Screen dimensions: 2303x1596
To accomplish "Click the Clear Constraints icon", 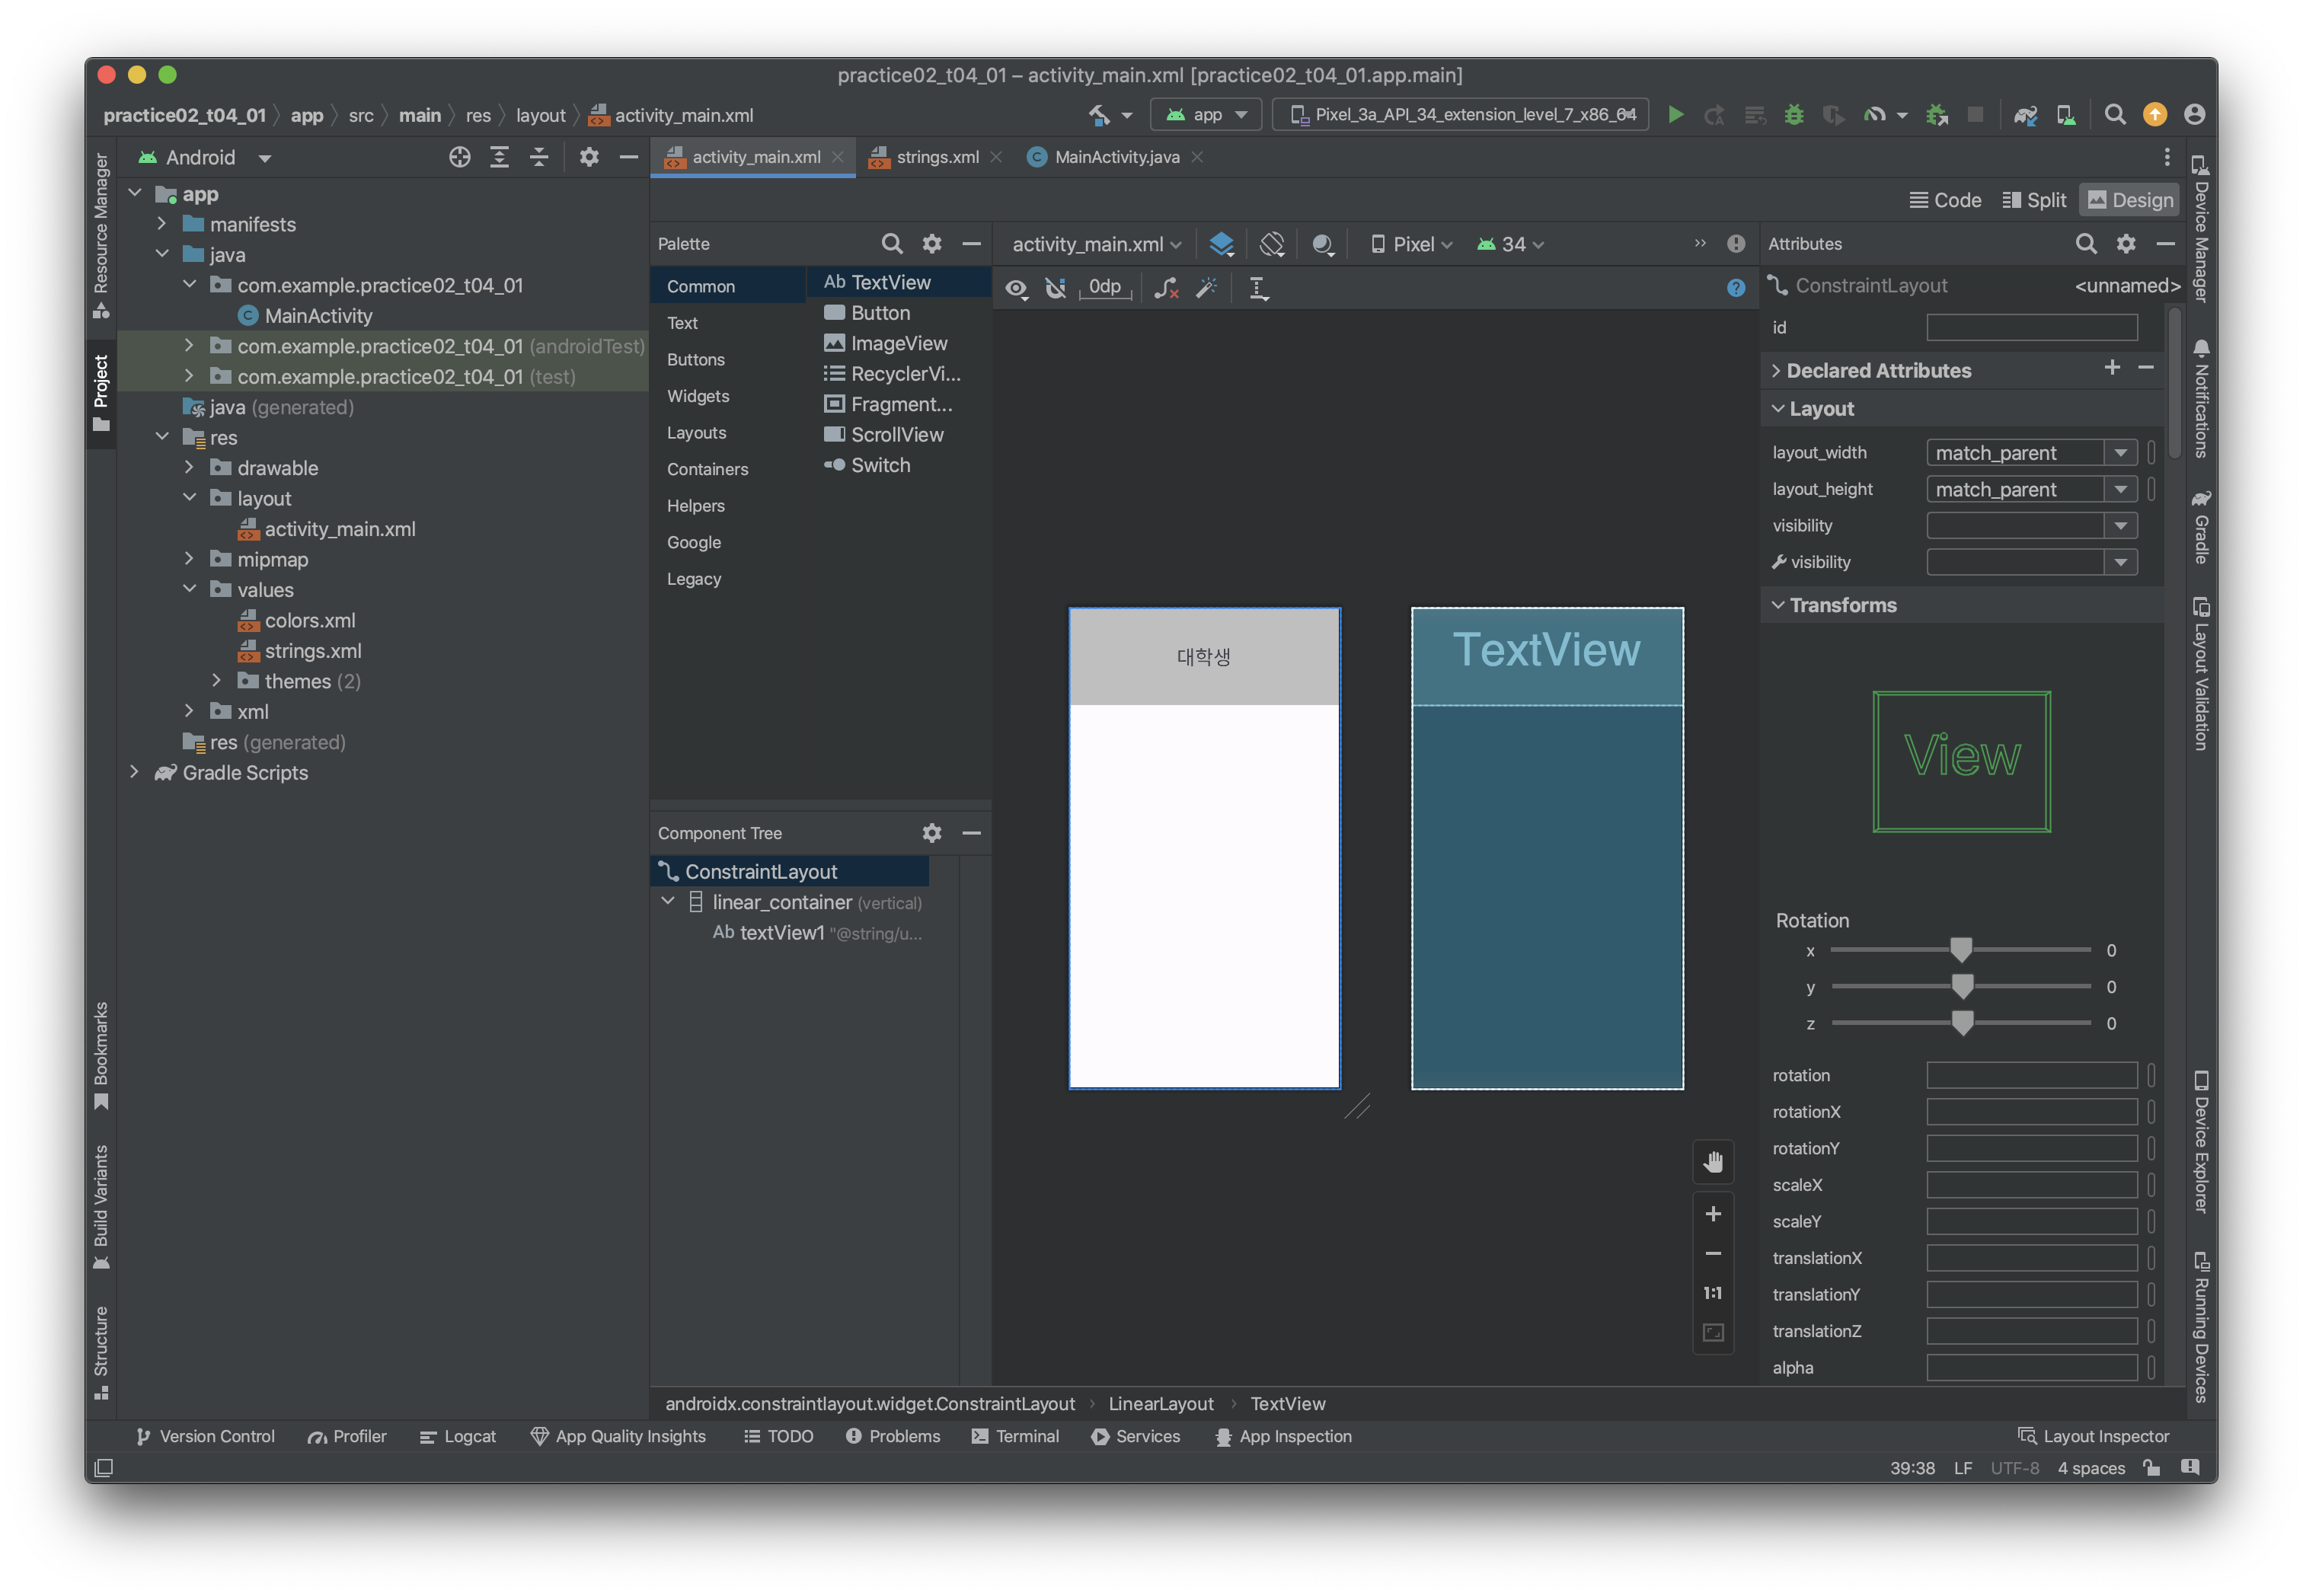I will tap(1166, 289).
